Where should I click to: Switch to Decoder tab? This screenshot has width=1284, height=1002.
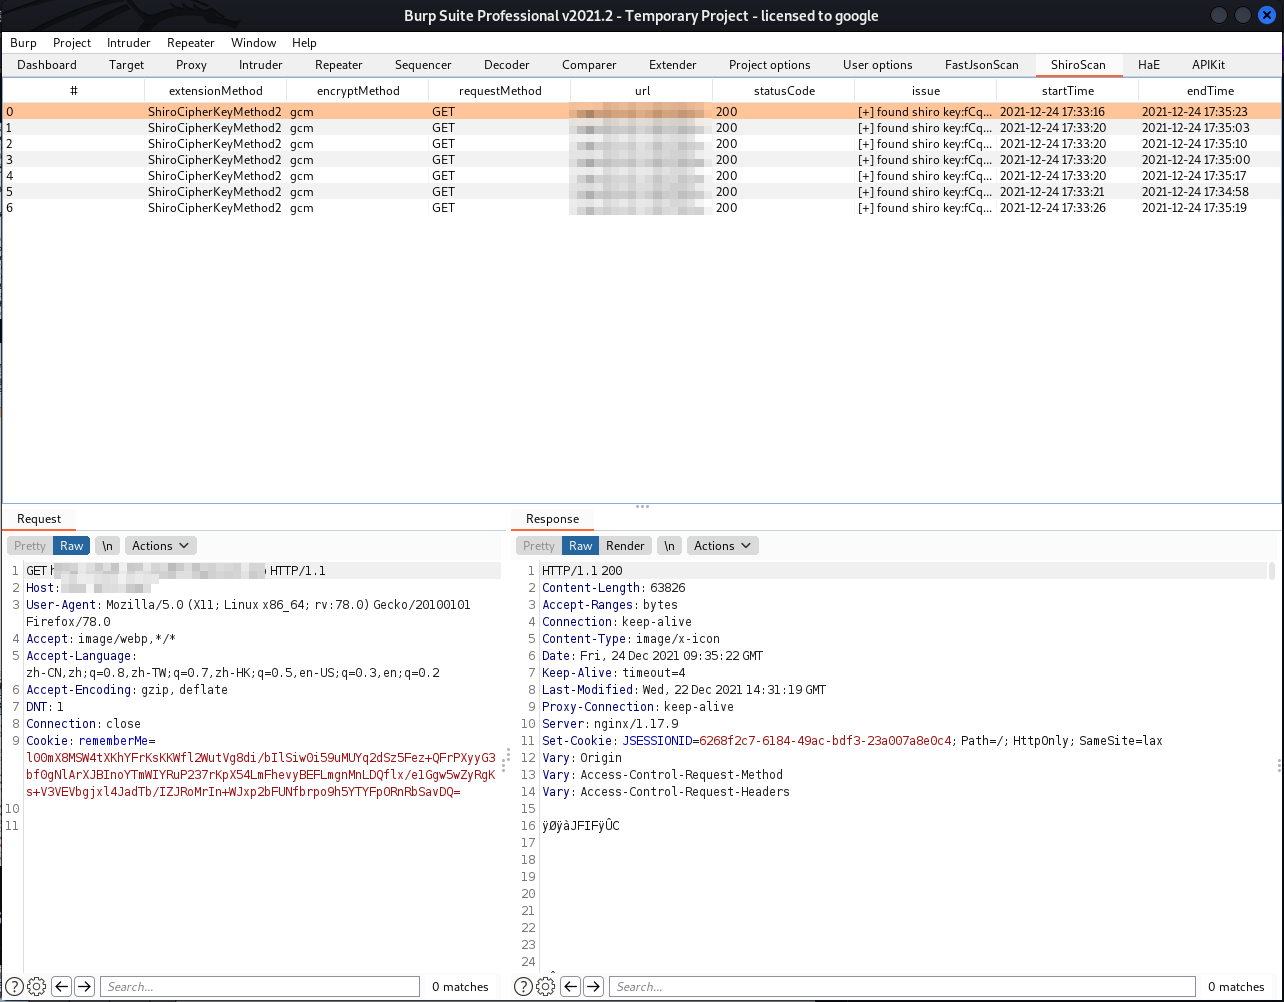click(507, 65)
